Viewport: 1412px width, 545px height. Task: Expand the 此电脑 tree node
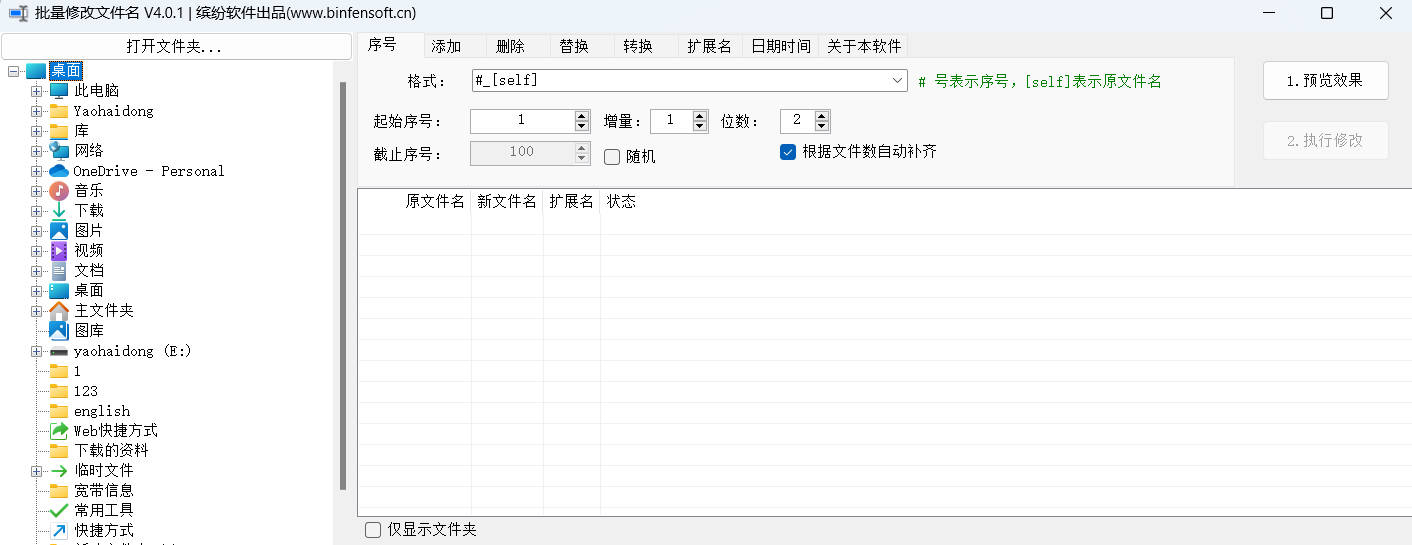(36, 91)
